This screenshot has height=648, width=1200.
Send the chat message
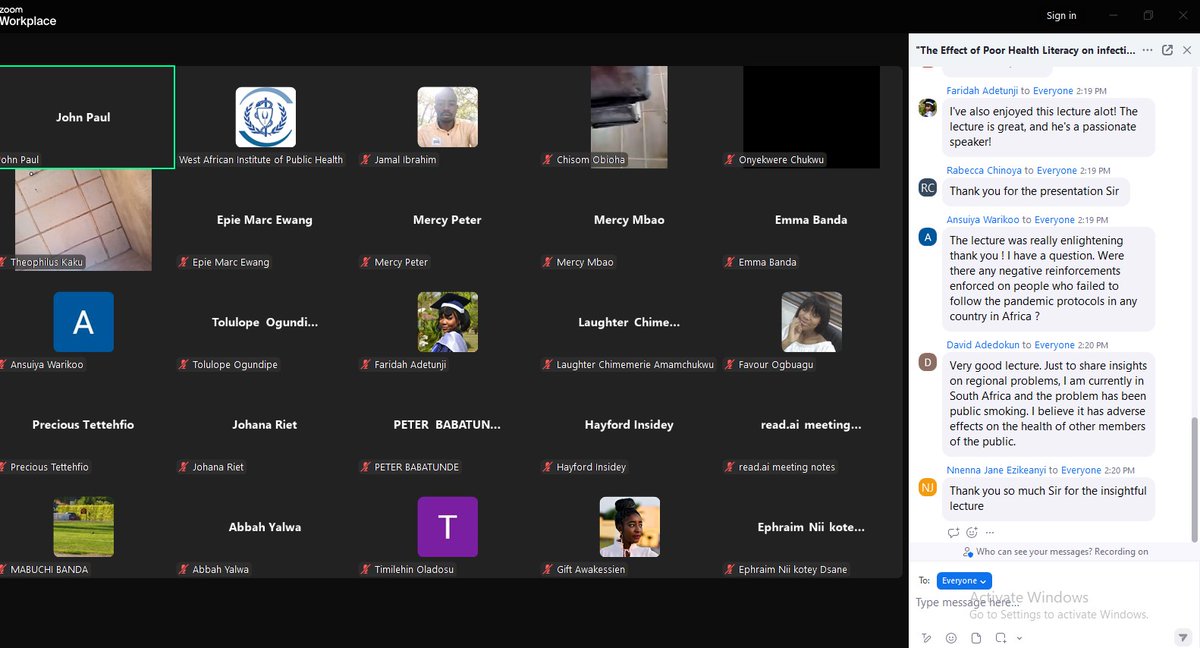click(1183, 637)
